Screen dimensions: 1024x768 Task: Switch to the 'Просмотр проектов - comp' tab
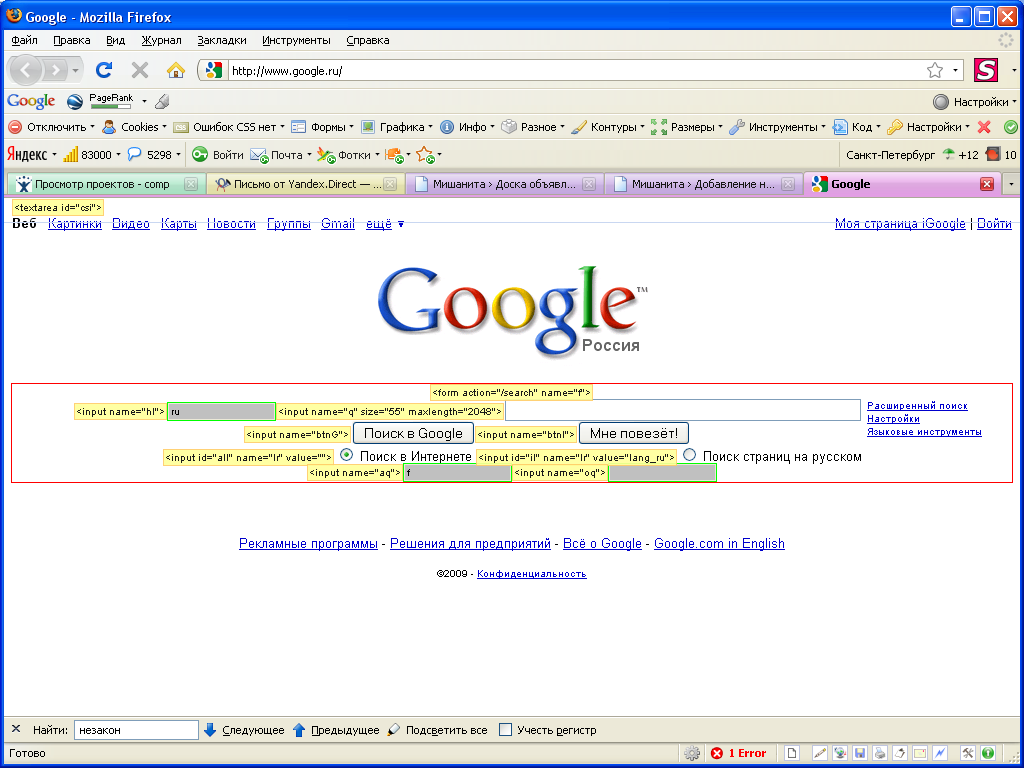[x=104, y=184]
